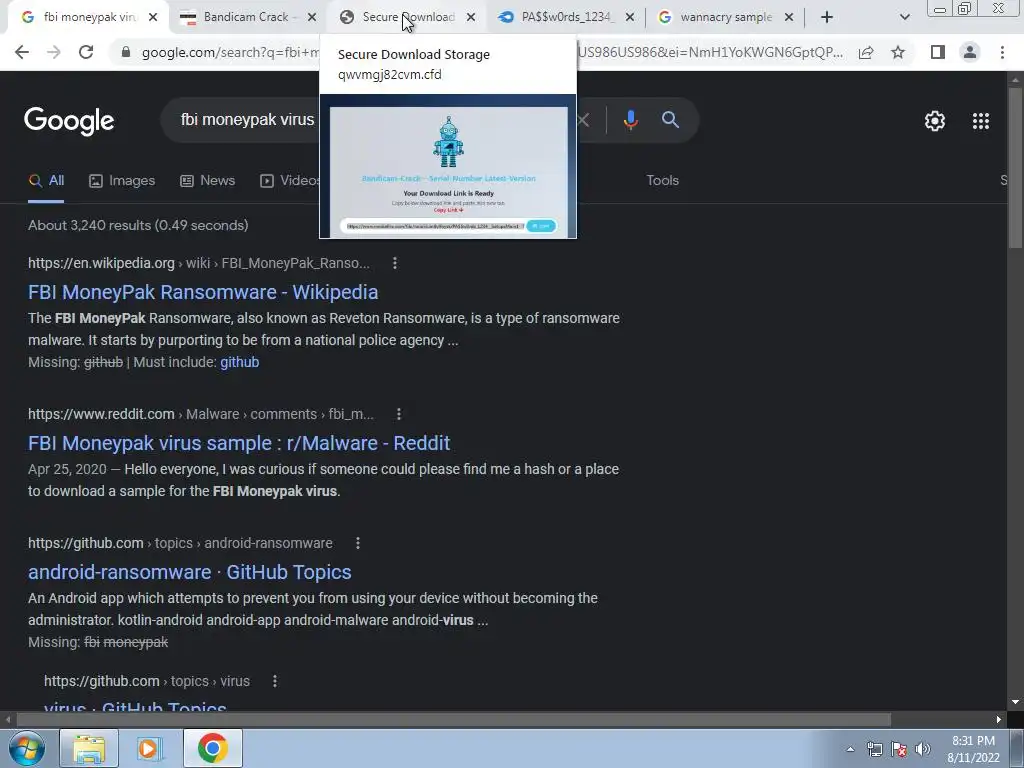Share this page from the address bar
The image size is (1024, 768).
coord(866,52)
